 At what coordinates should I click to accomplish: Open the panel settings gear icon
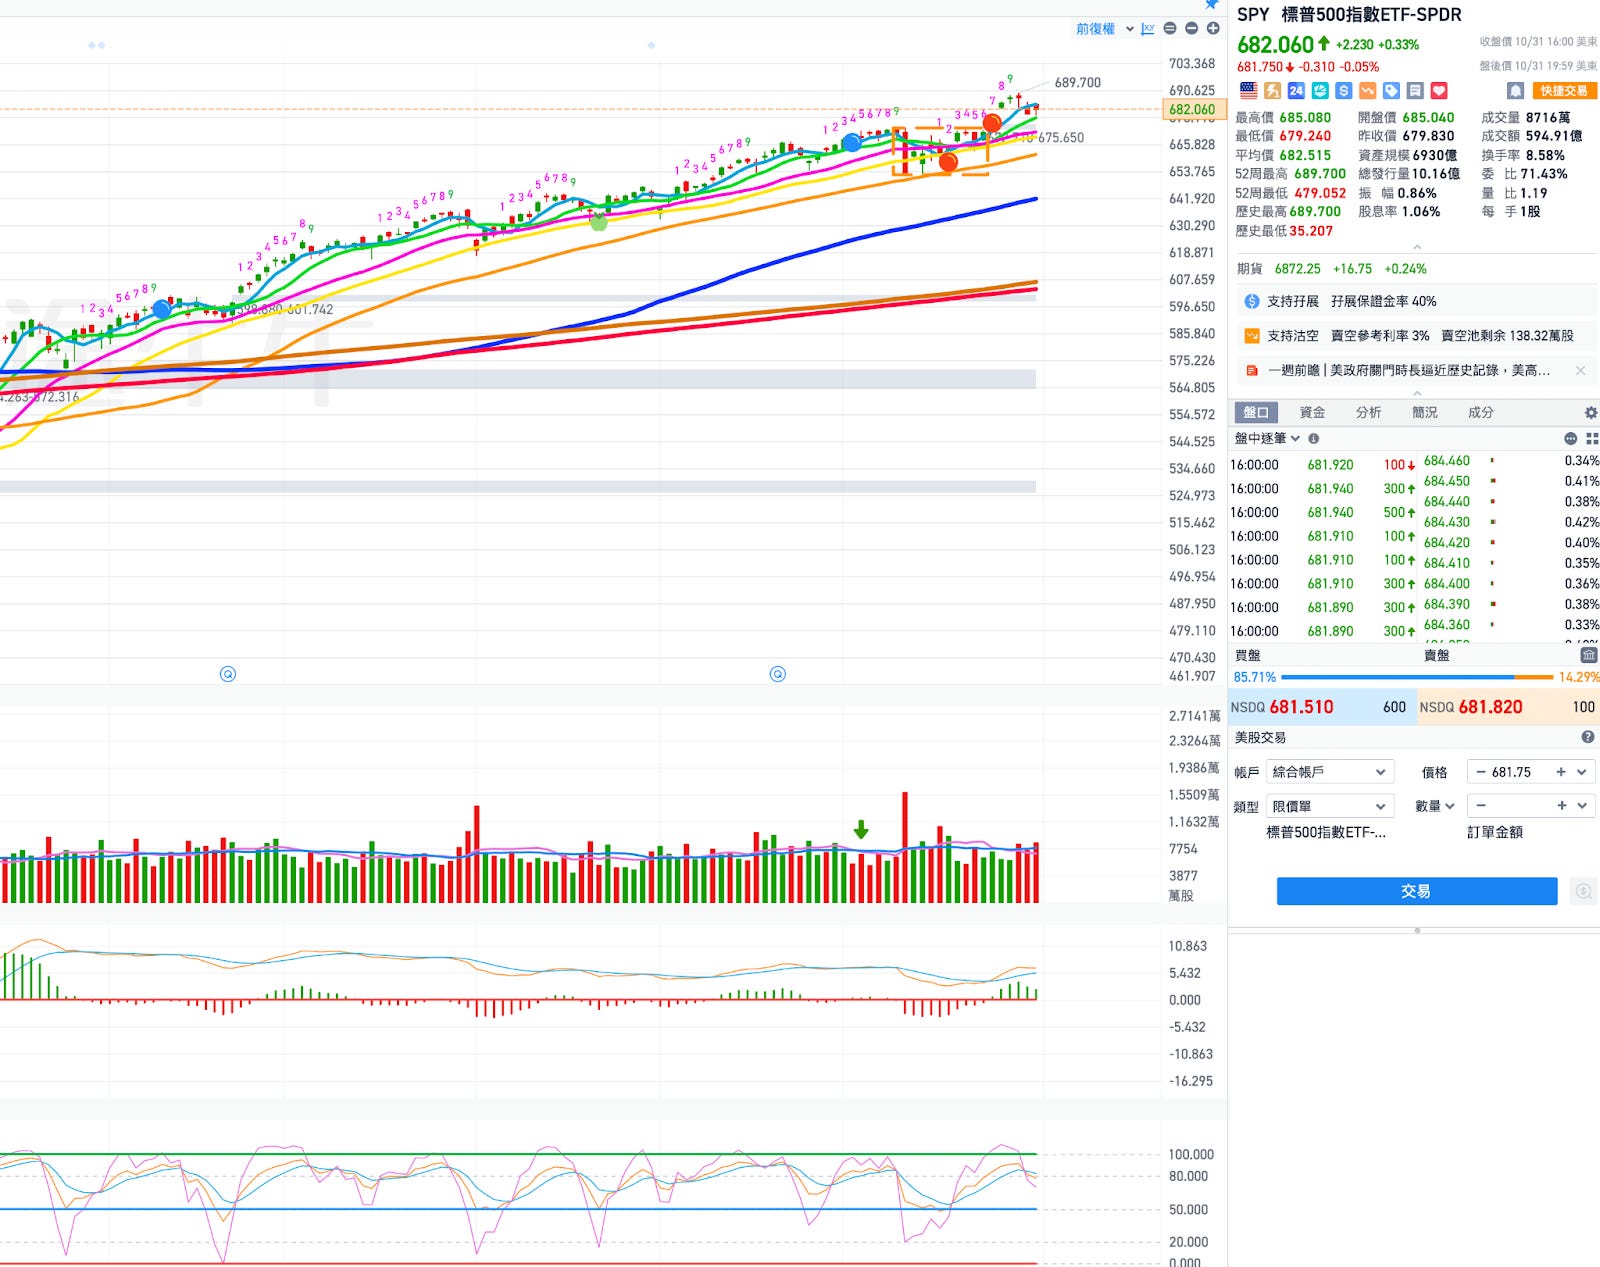tap(1591, 412)
